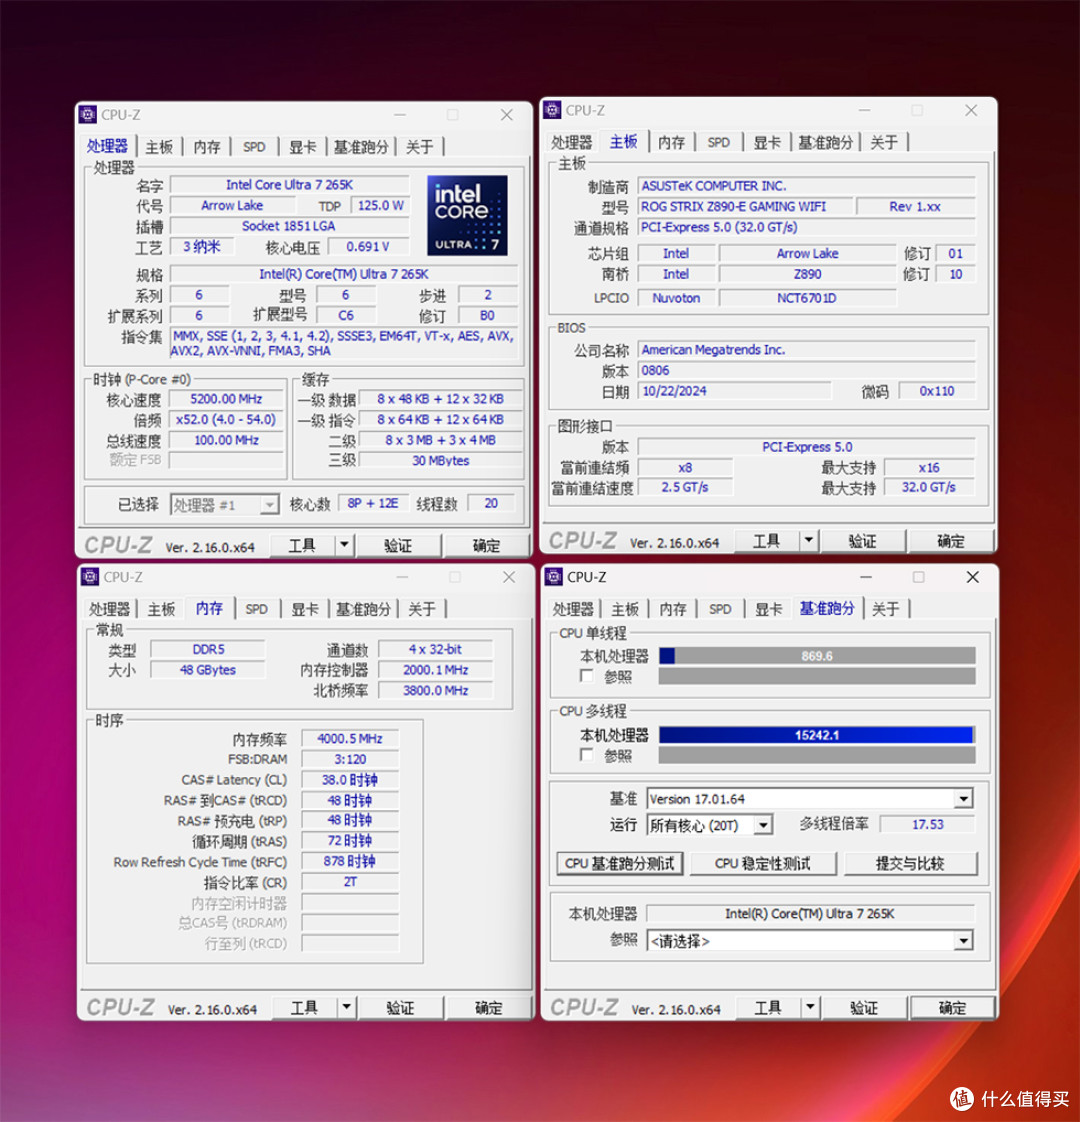The height and width of the screenshot is (1122, 1080).
Task: Switch to the 基准跑分 tab in the memory window
Action: (363, 609)
